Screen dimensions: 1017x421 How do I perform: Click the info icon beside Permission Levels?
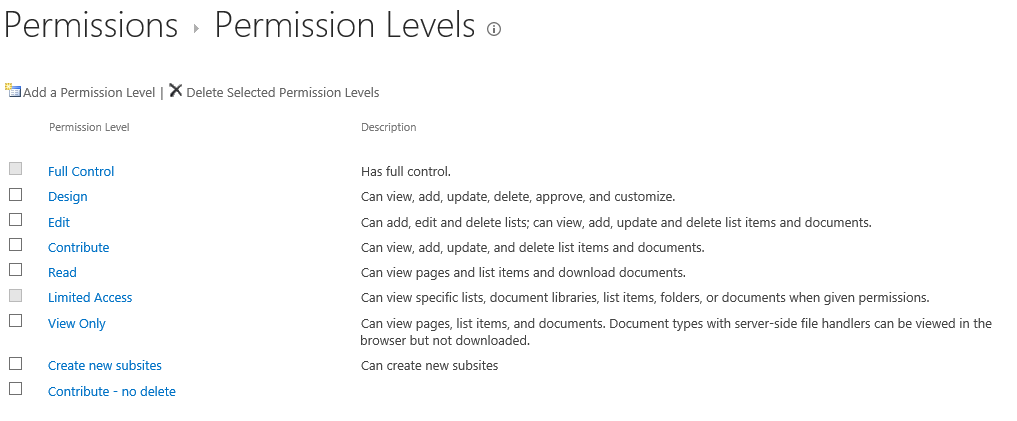493,30
